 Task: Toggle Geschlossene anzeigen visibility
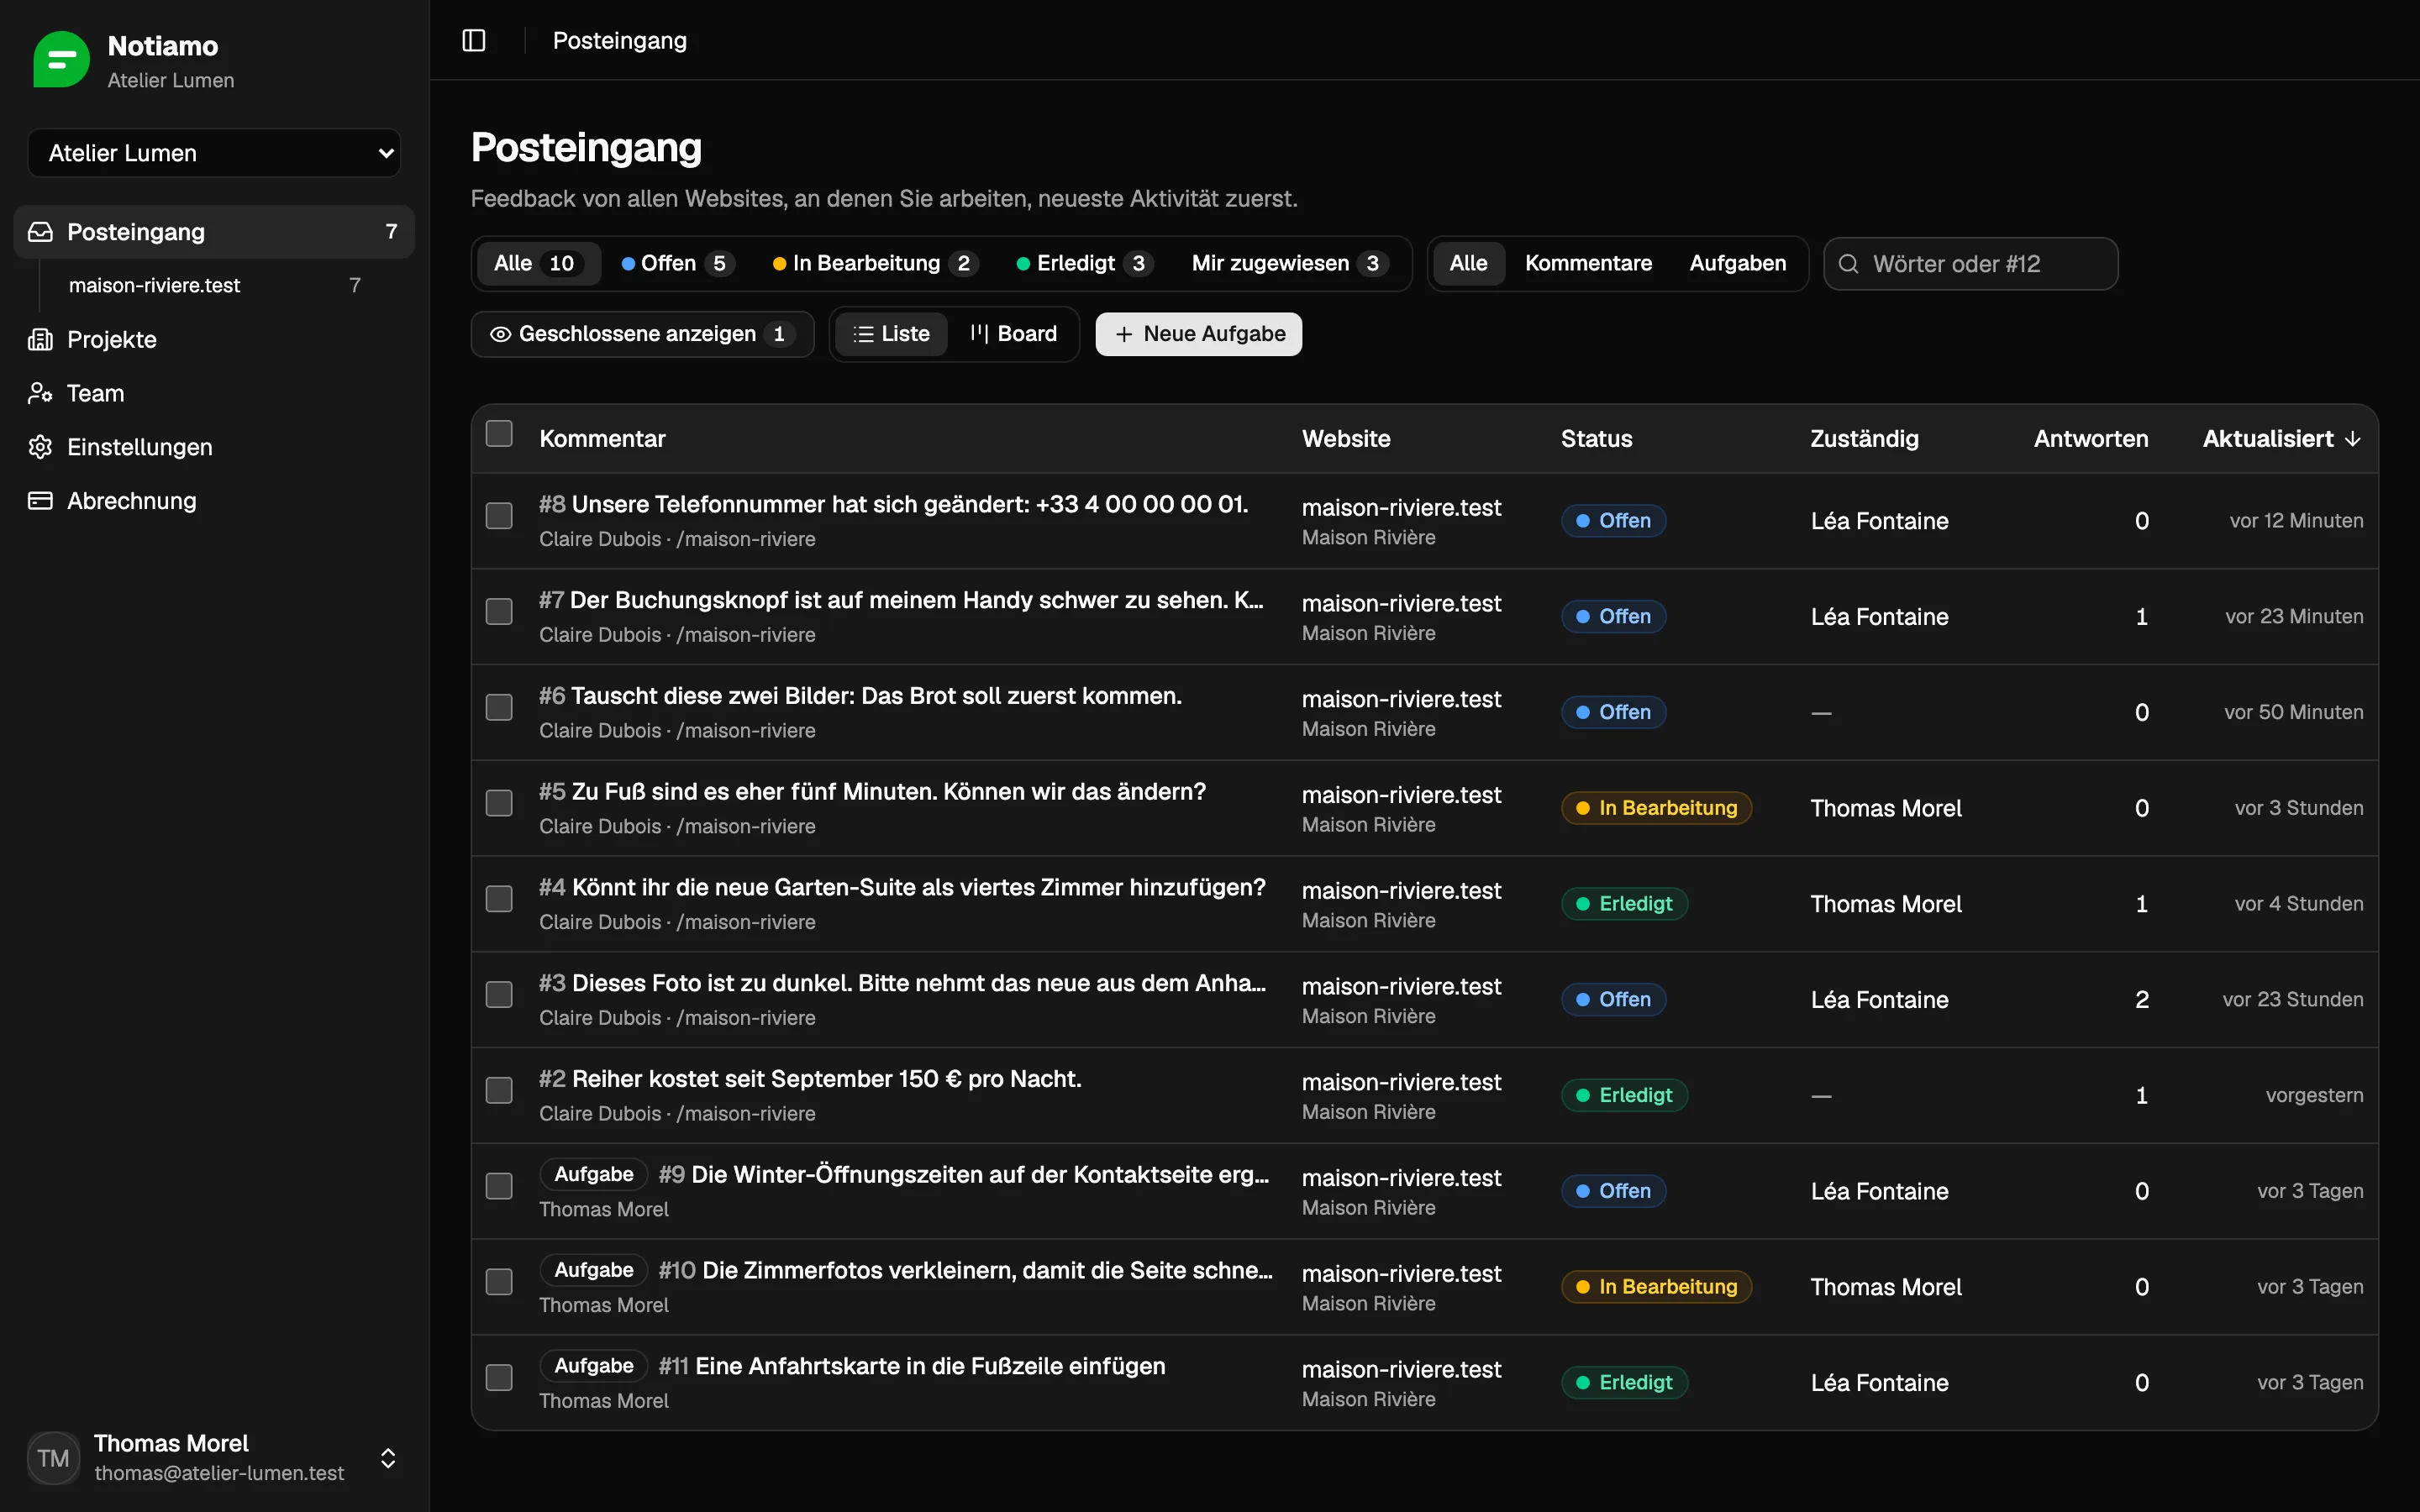click(642, 334)
